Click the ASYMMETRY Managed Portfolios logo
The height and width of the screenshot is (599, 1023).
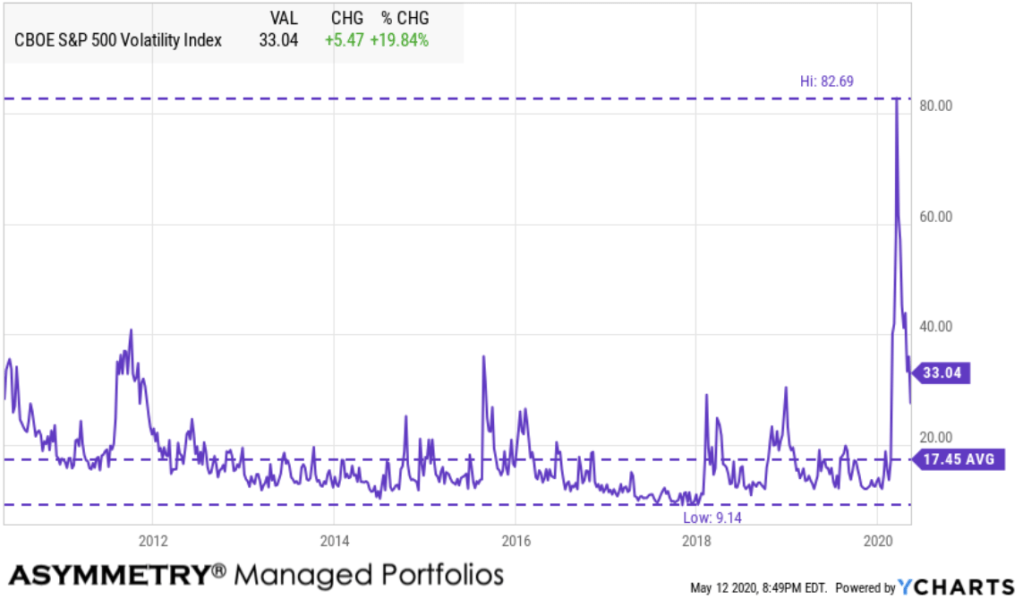256,575
